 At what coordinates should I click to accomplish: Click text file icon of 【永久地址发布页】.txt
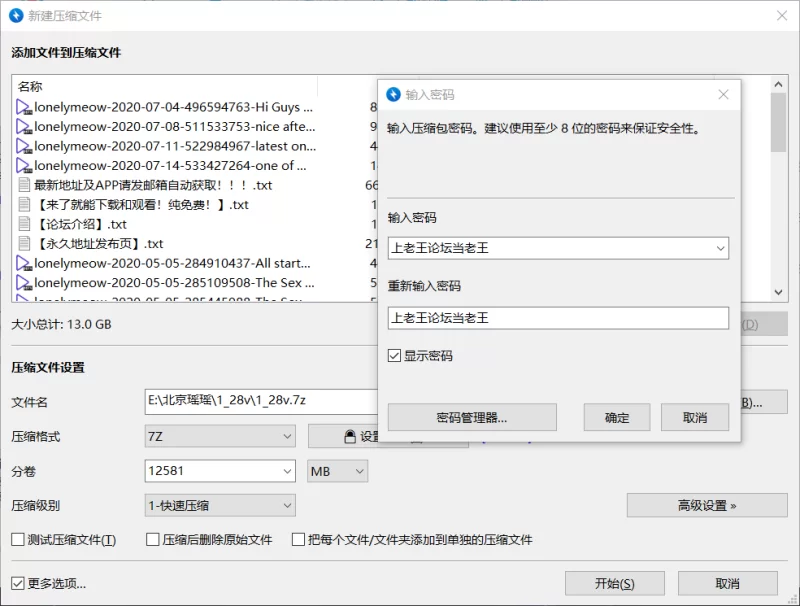24,244
